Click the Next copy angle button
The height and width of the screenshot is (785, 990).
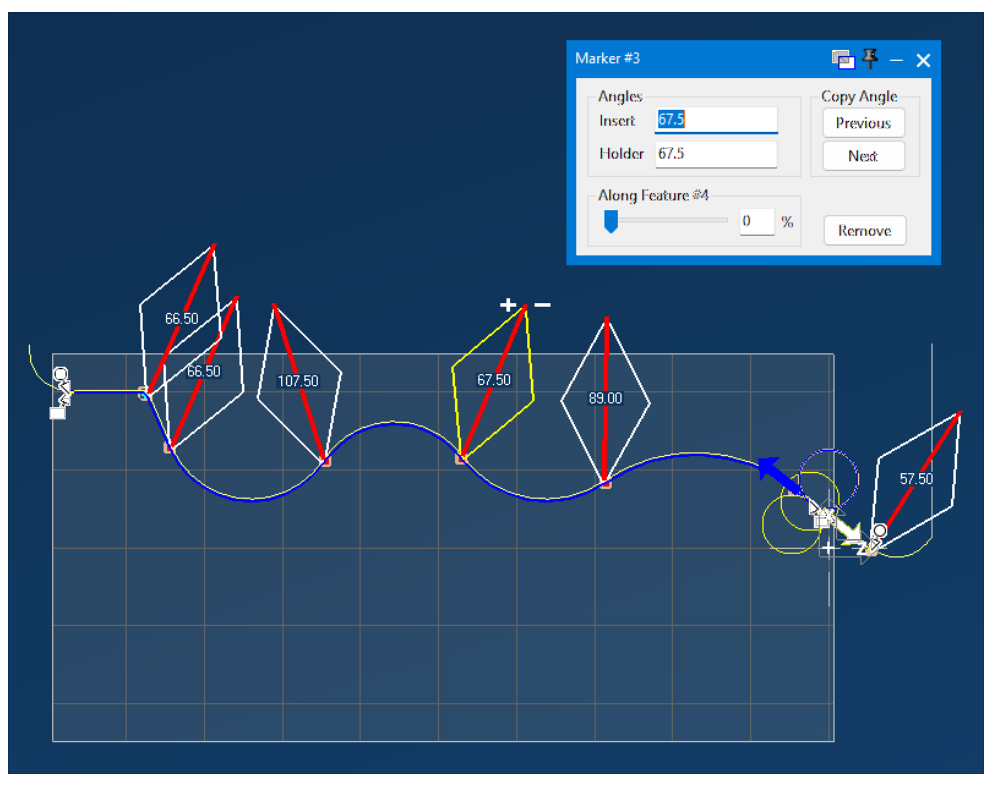[863, 155]
